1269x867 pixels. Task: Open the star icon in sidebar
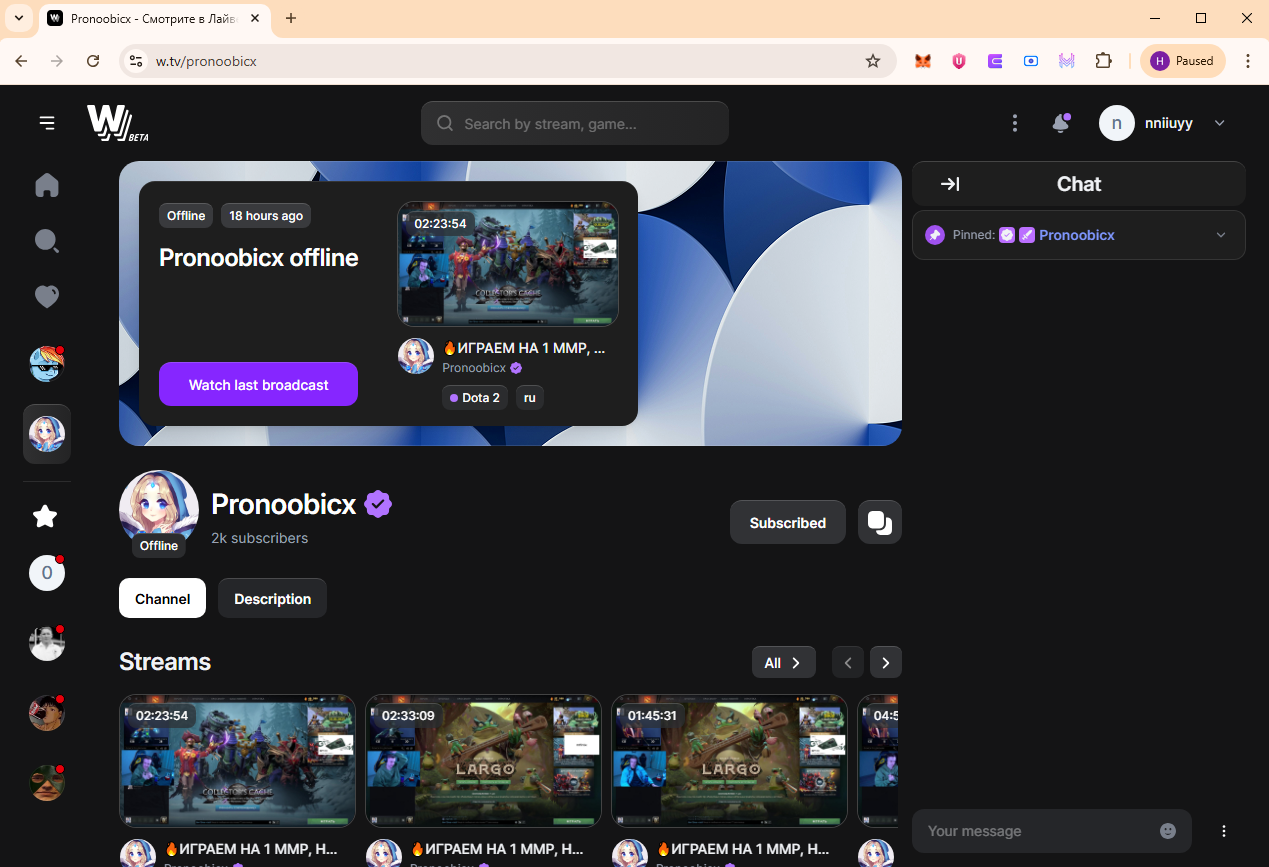click(45, 516)
